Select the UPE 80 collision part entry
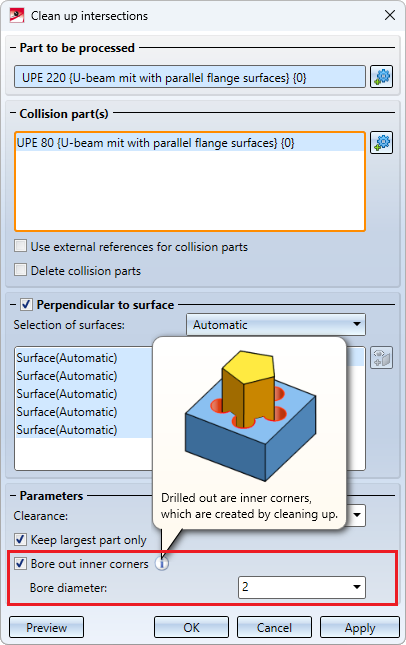 [x=190, y=143]
